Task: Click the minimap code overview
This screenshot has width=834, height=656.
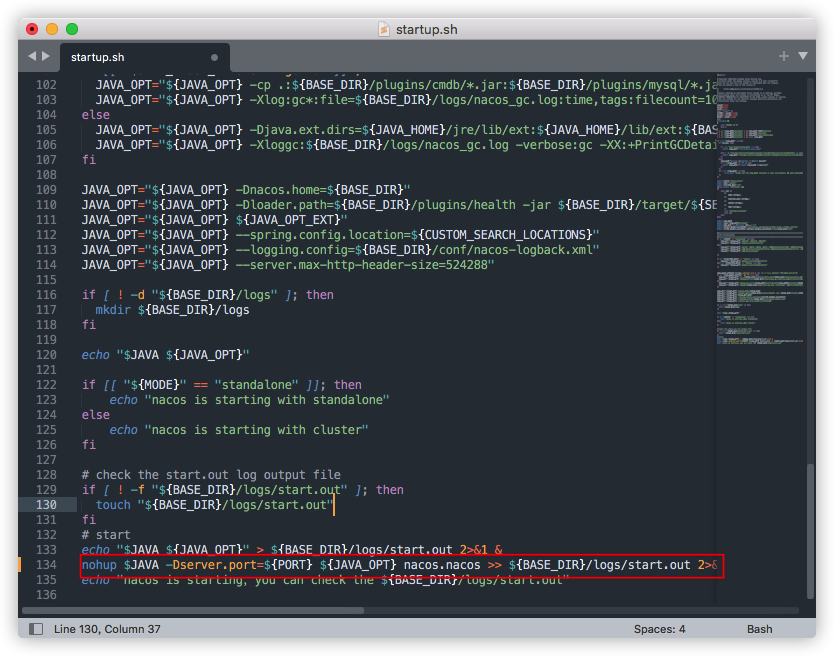Action: [760, 210]
